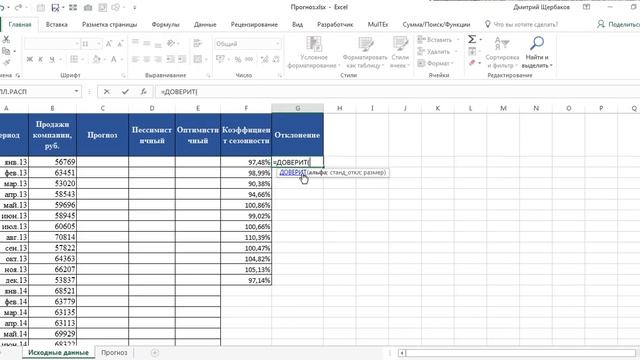Image resolution: width=640 pixels, height=360 pixels.
Task: Click the text orientation icon
Action: [x=171, y=43]
